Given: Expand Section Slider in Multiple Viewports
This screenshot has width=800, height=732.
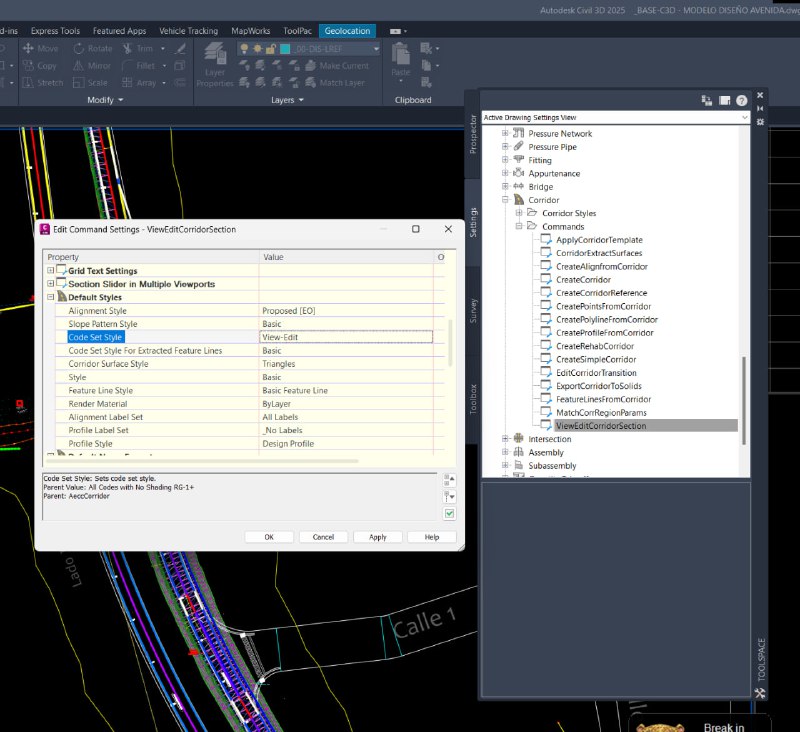Looking at the screenshot, I should coord(51,284).
